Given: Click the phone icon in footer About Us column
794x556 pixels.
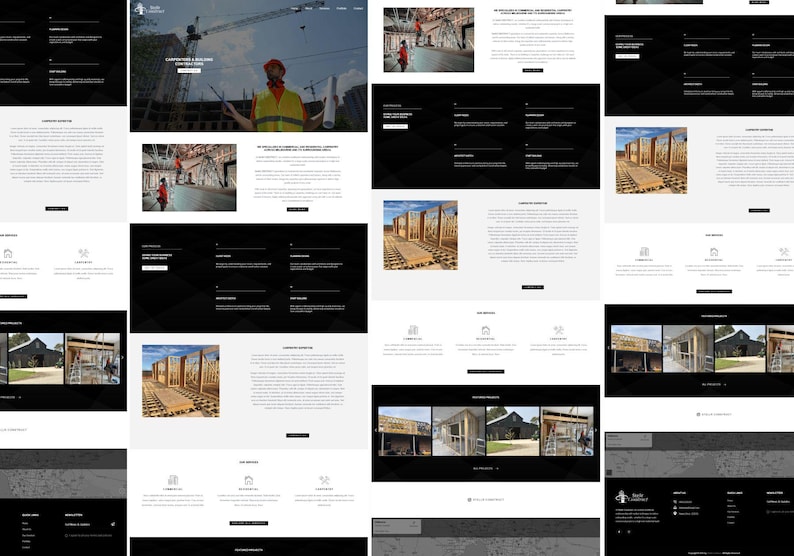Looking at the screenshot, I should click(x=675, y=502).
